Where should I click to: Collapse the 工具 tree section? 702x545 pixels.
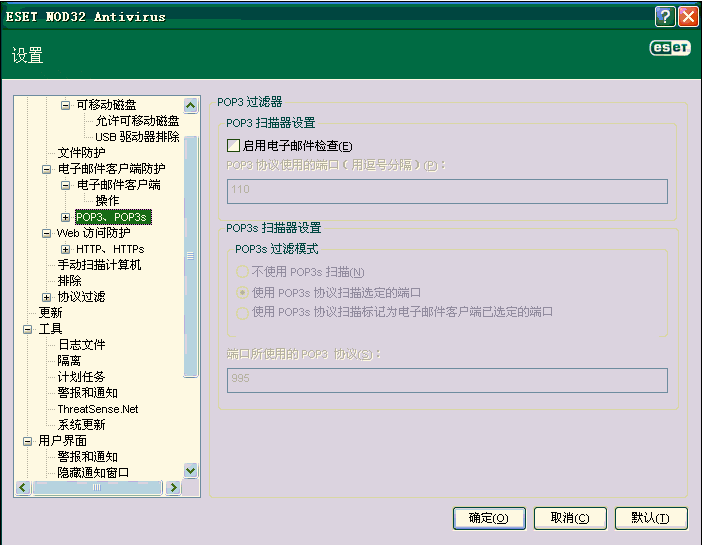pyautogui.click(x=29, y=329)
